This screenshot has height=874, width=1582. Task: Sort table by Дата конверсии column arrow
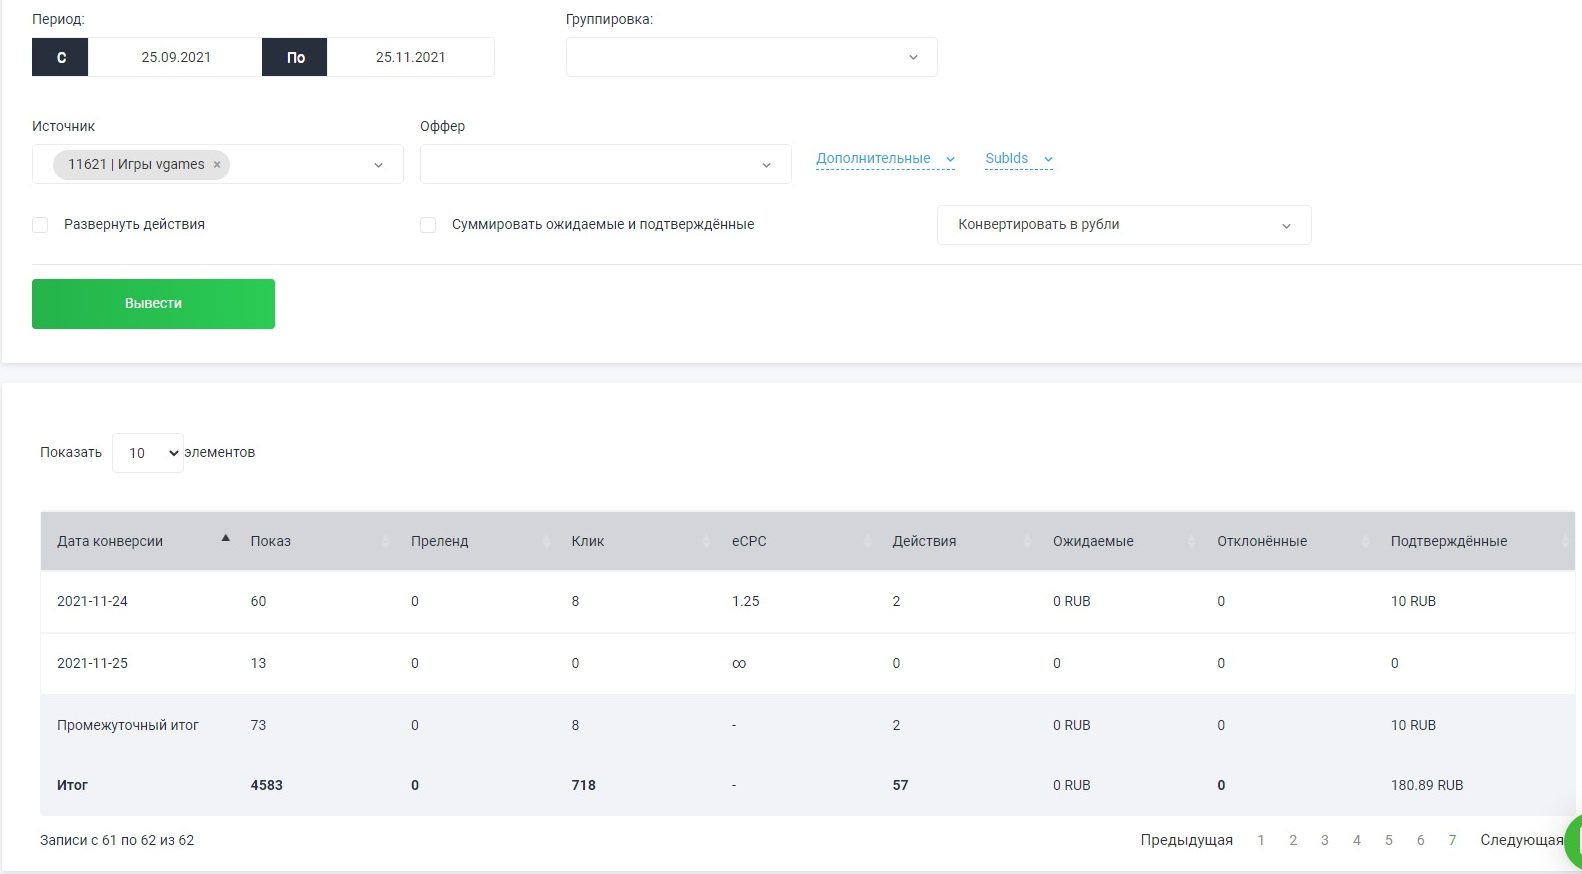(226, 539)
